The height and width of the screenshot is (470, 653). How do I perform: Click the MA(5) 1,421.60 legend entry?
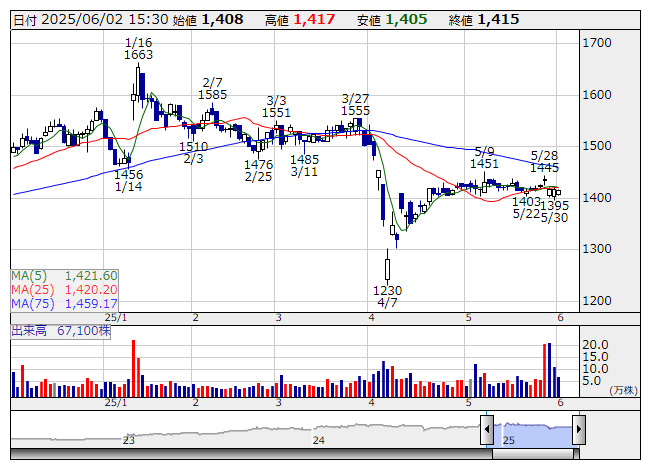(x=64, y=276)
